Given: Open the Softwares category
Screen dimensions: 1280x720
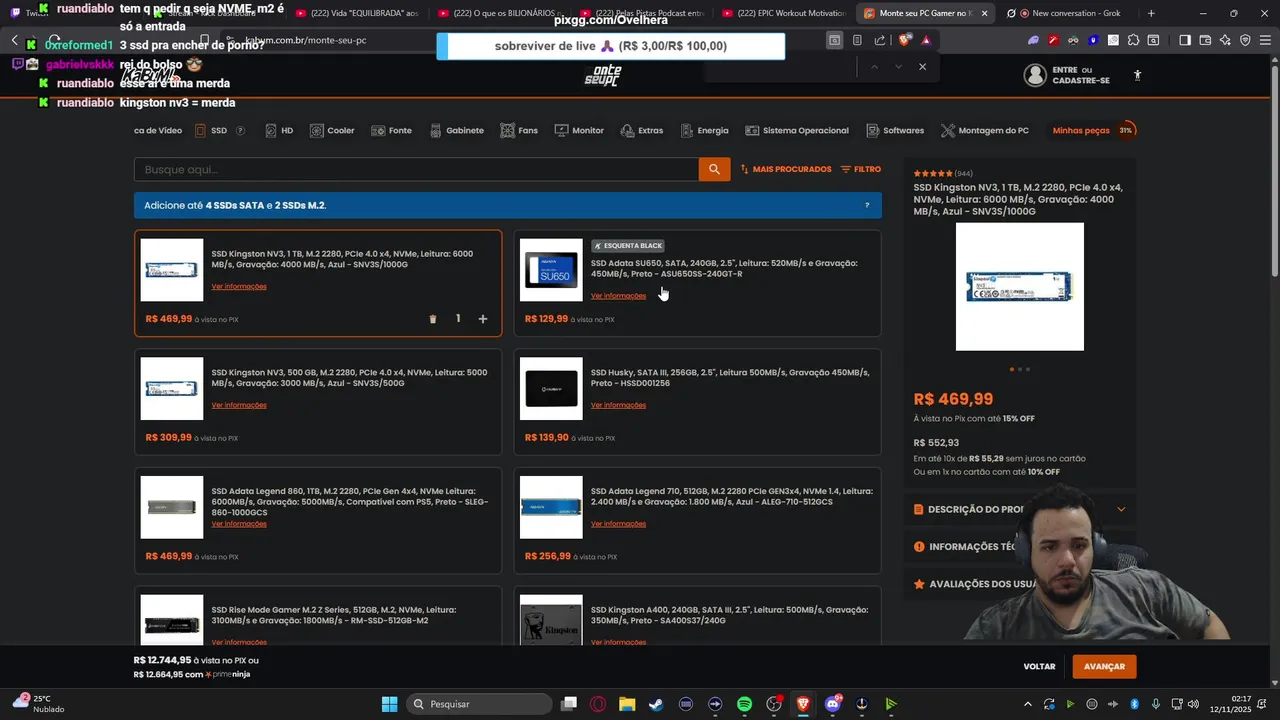Looking at the screenshot, I should click(895, 130).
